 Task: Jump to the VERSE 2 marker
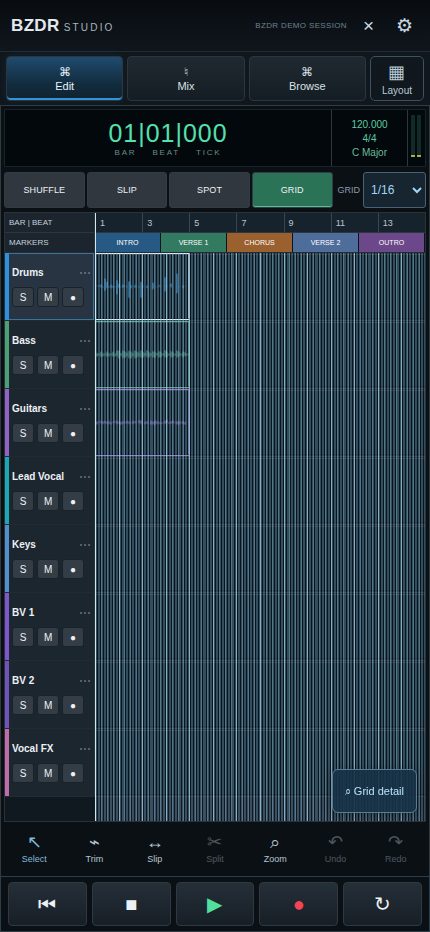(325, 243)
